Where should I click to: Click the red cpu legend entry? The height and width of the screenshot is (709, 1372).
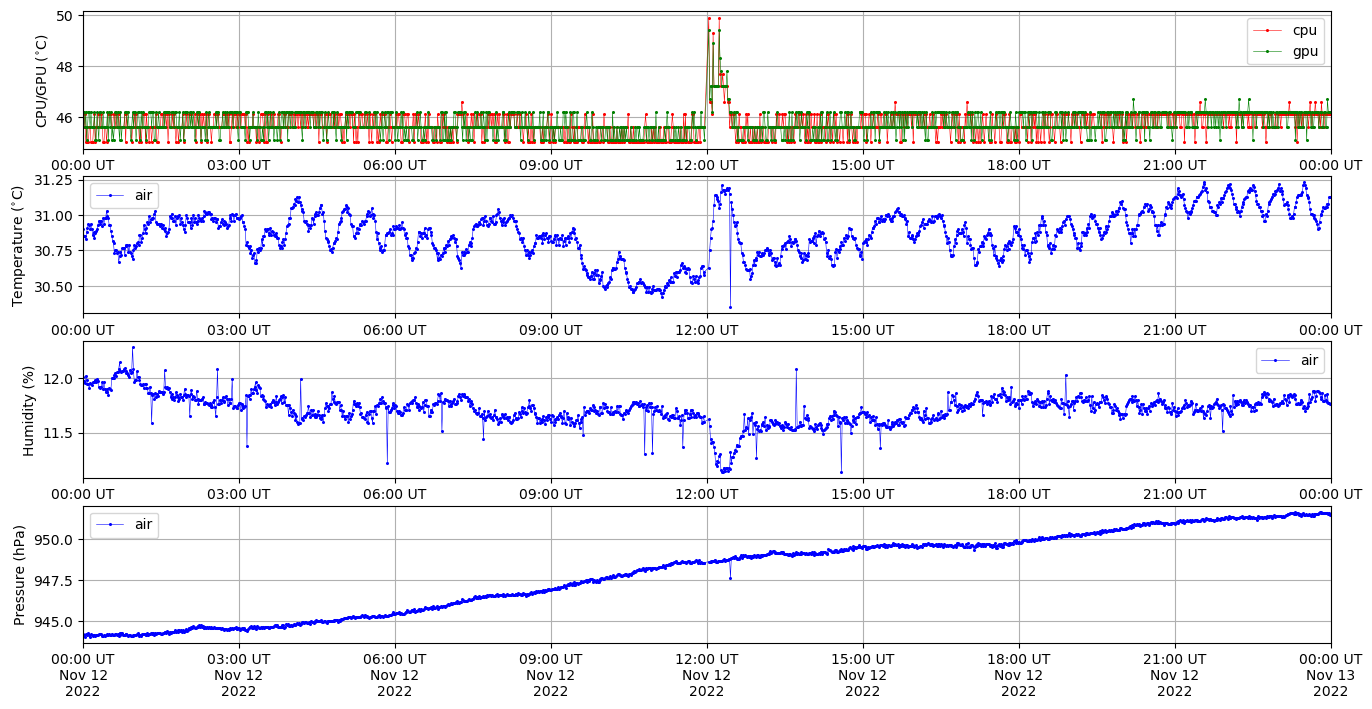click(1285, 31)
